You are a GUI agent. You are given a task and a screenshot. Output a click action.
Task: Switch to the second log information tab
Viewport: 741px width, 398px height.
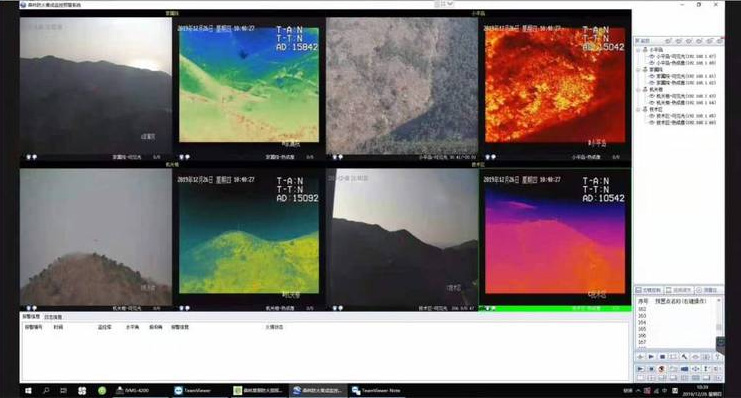pos(53,317)
